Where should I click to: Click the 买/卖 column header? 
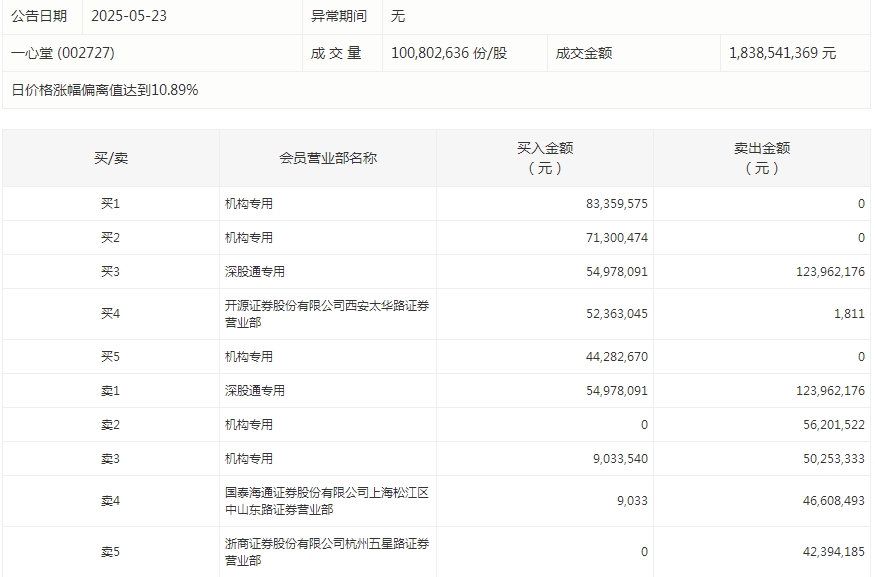tap(110, 158)
